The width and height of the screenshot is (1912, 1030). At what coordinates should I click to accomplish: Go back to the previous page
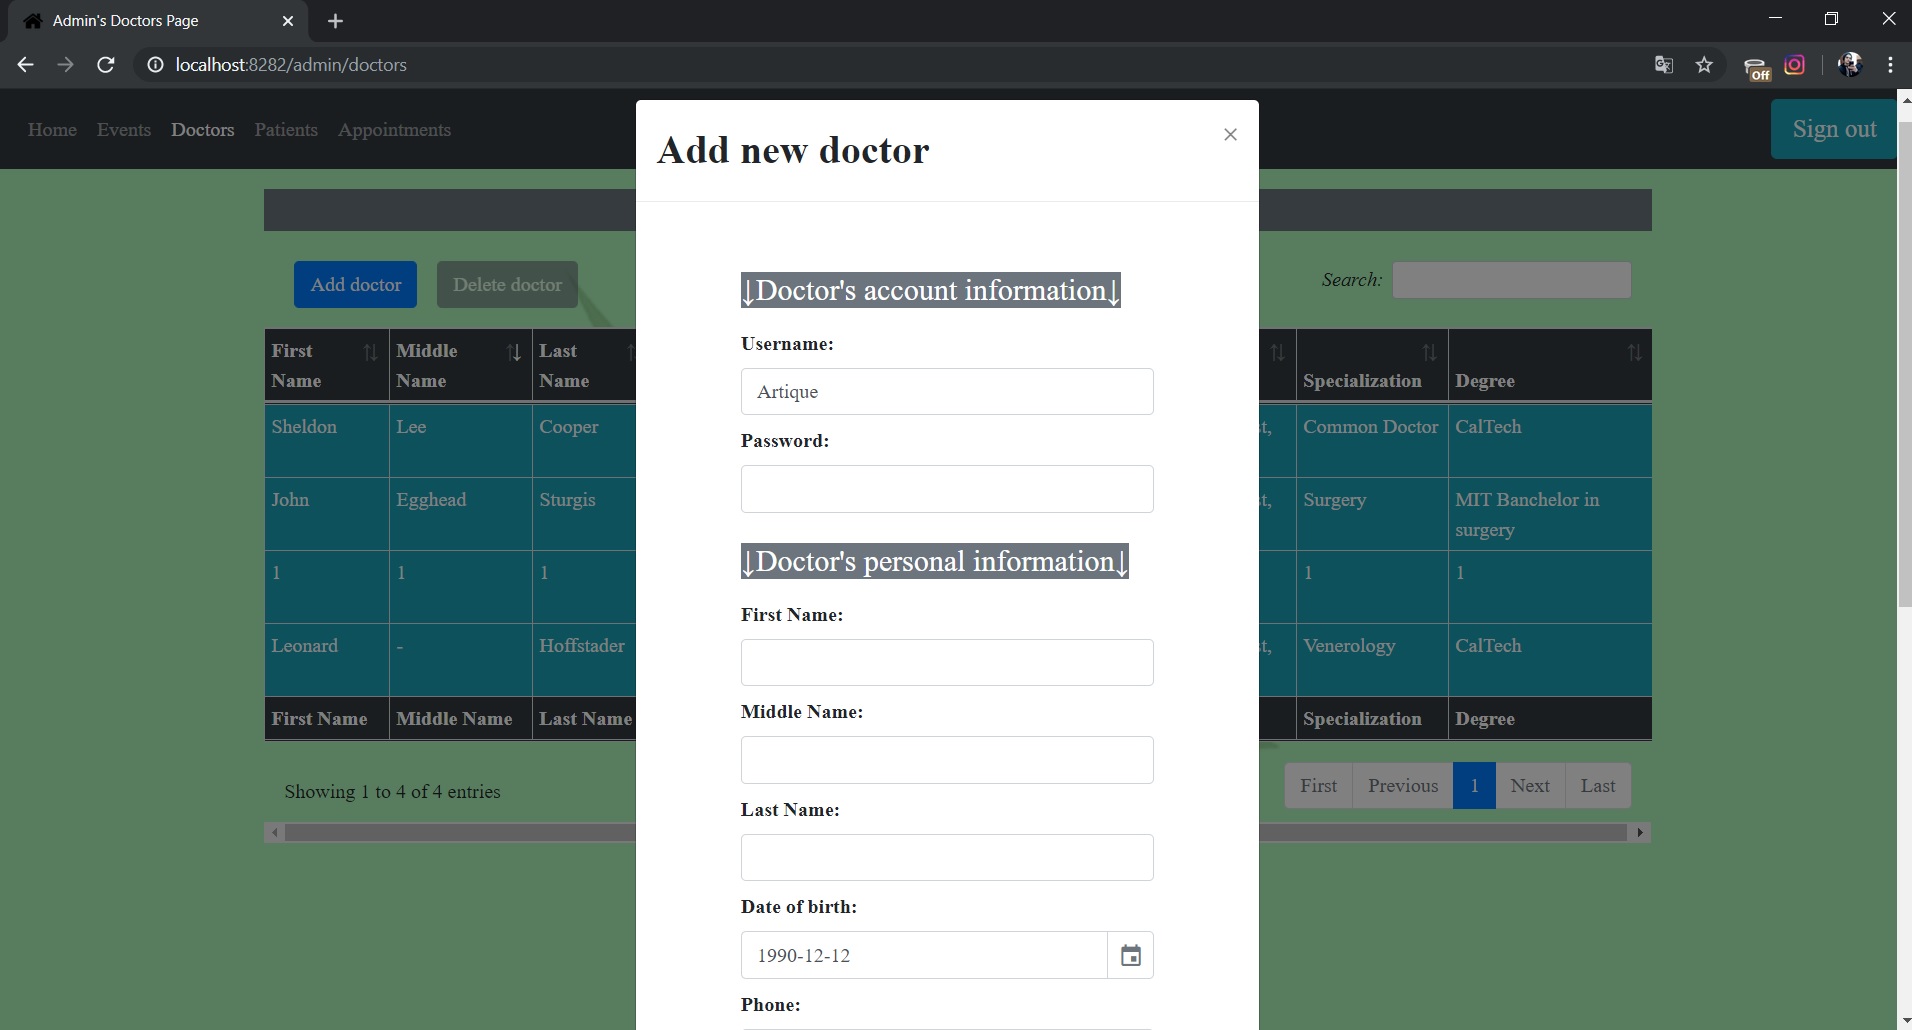pos(26,65)
